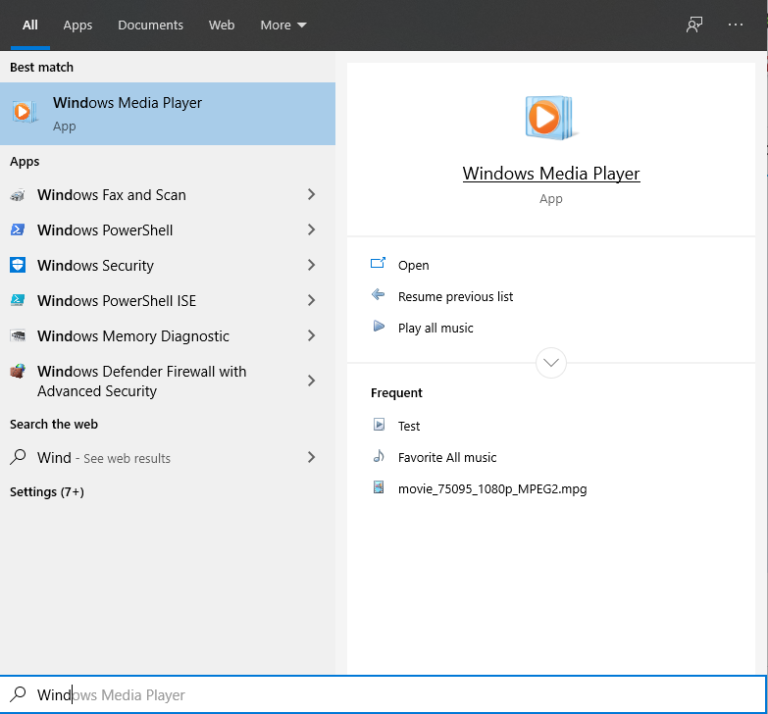The image size is (768, 714).
Task: Open movie_75095_1080p_MPEG2.mpg from Frequent list
Action: click(492, 489)
